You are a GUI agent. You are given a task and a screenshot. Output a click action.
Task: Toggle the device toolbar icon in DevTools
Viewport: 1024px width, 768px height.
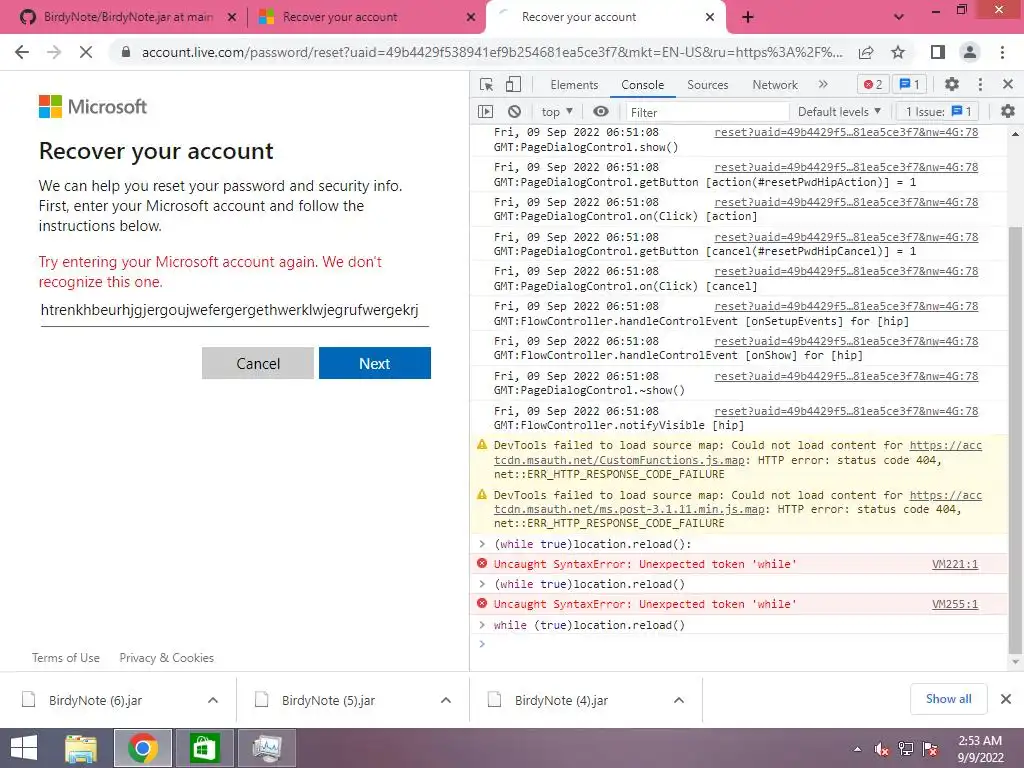[x=513, y=85]
